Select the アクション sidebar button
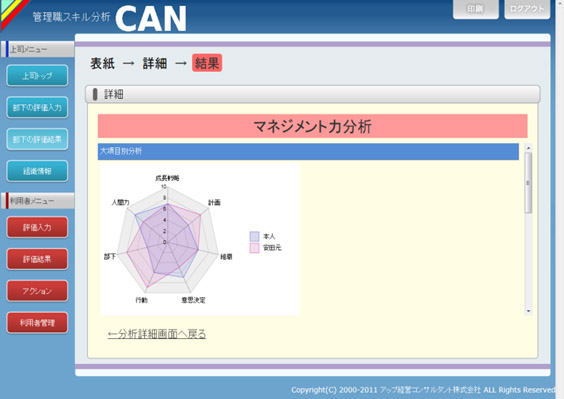This screenshot has height=399, width=564. coord(37,291)
